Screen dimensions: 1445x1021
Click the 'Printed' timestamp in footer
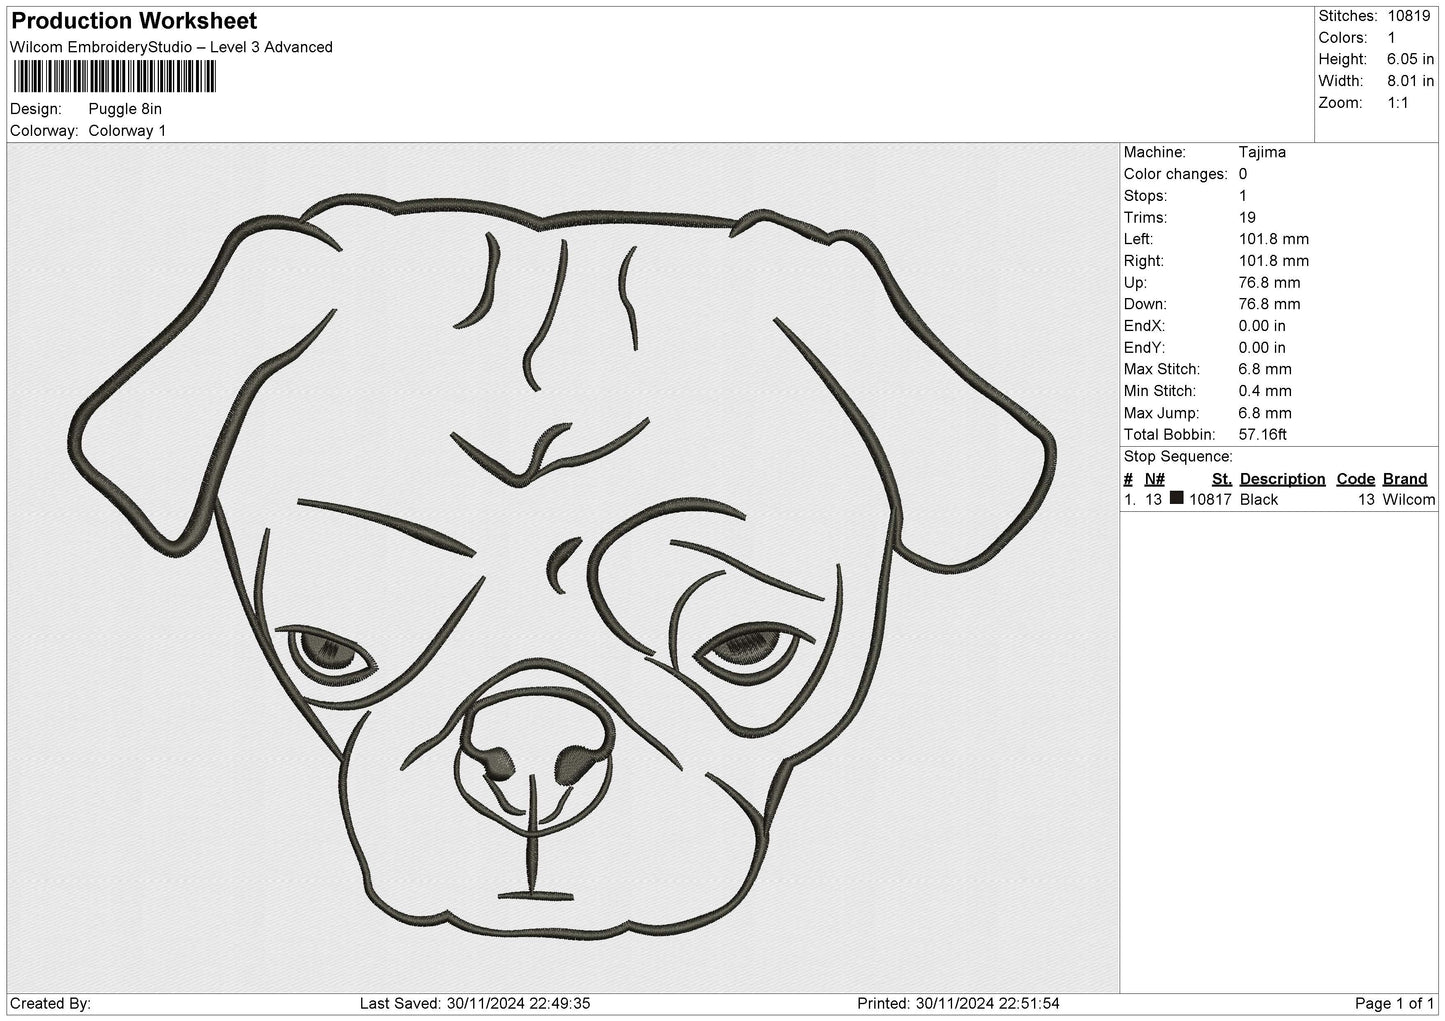[958, 1004]
